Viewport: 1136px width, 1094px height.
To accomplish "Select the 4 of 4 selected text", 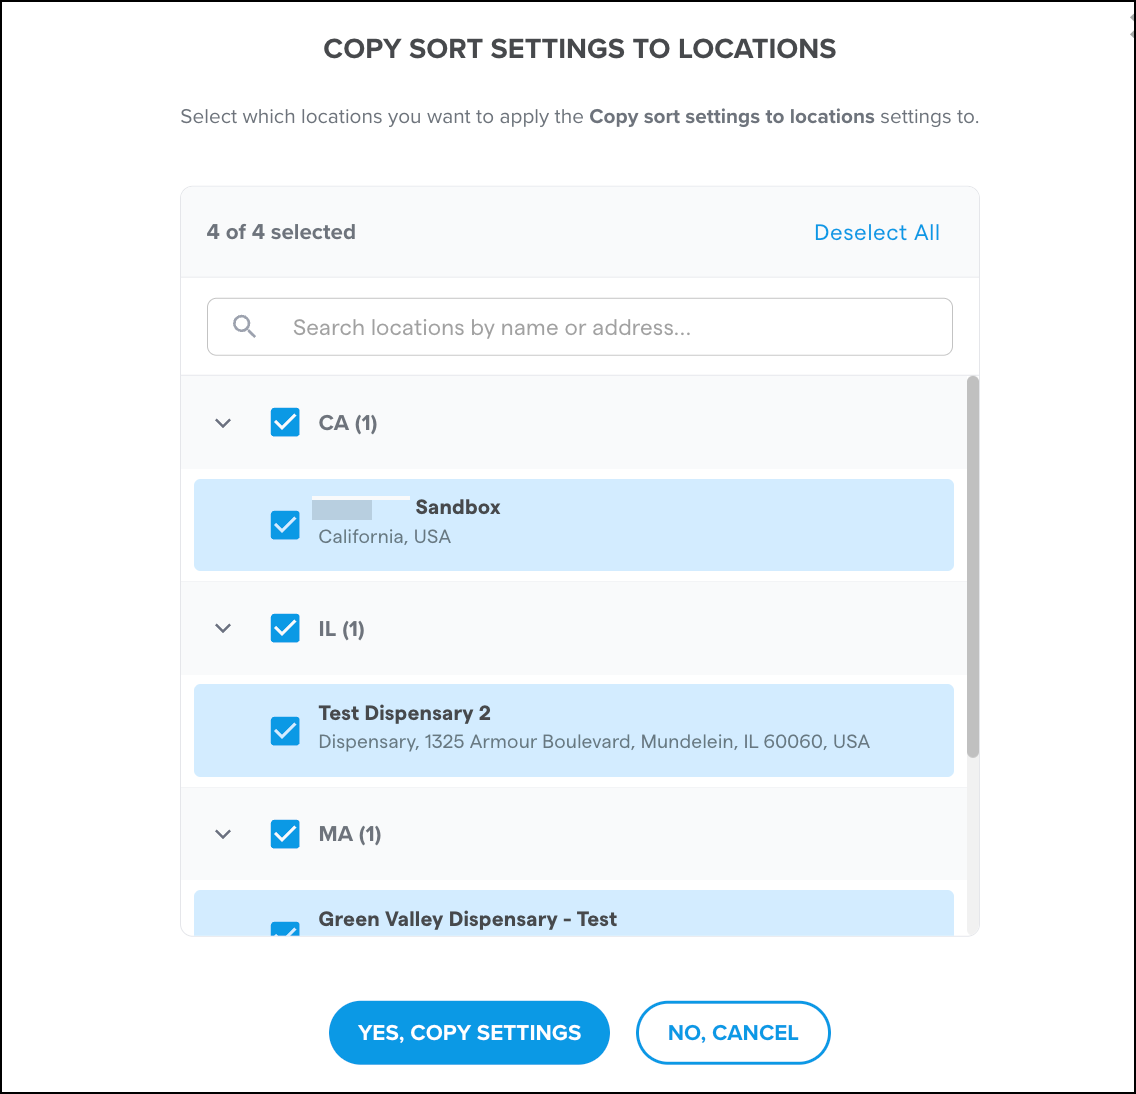I will 281,232.
